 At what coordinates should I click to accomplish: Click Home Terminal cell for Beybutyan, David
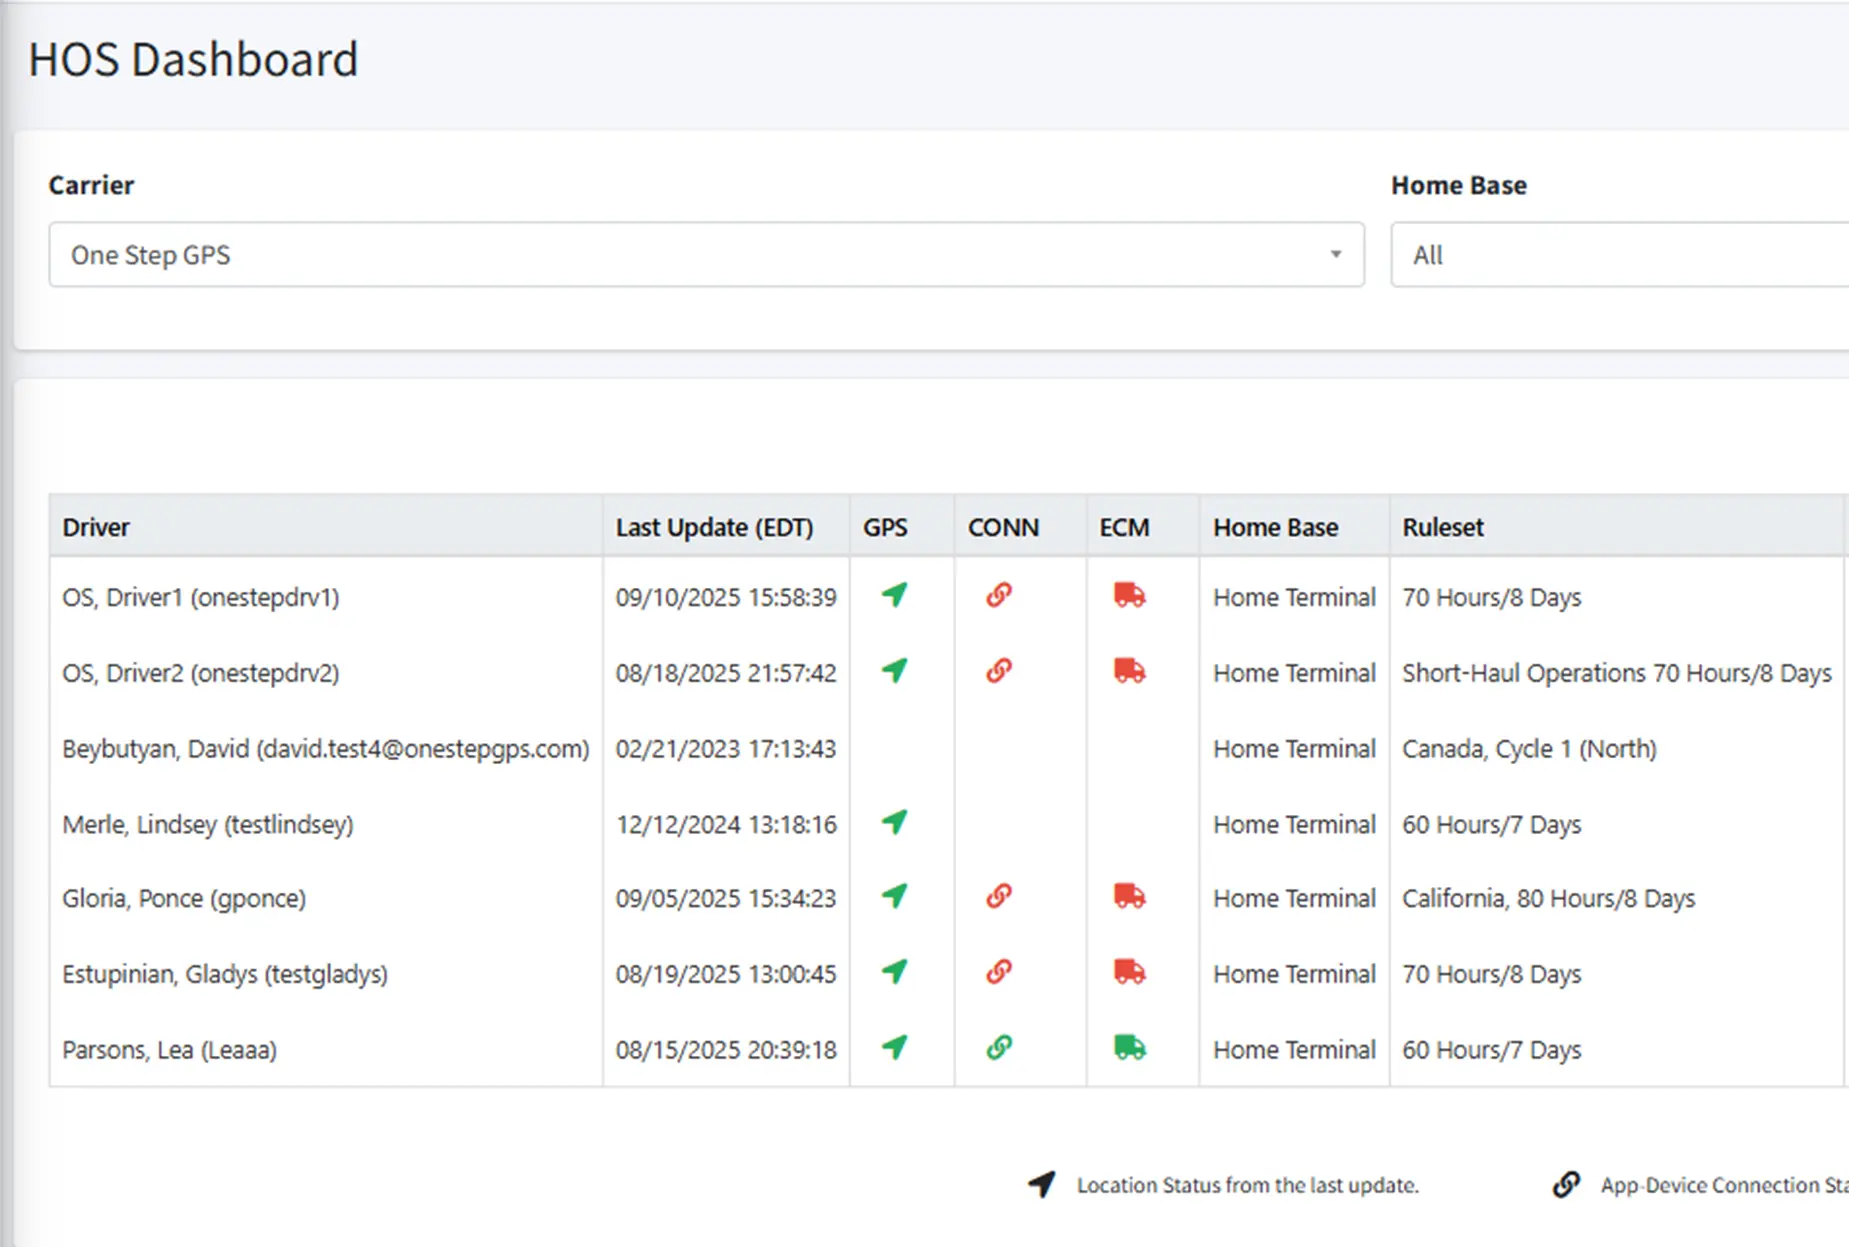1295,749
